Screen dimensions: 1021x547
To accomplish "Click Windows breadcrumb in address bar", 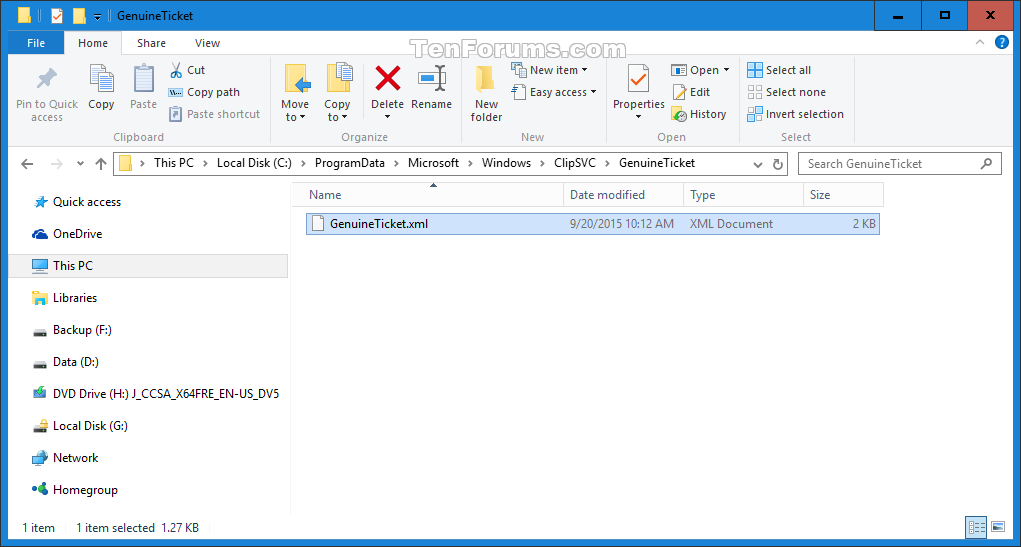I will (506, 163).
